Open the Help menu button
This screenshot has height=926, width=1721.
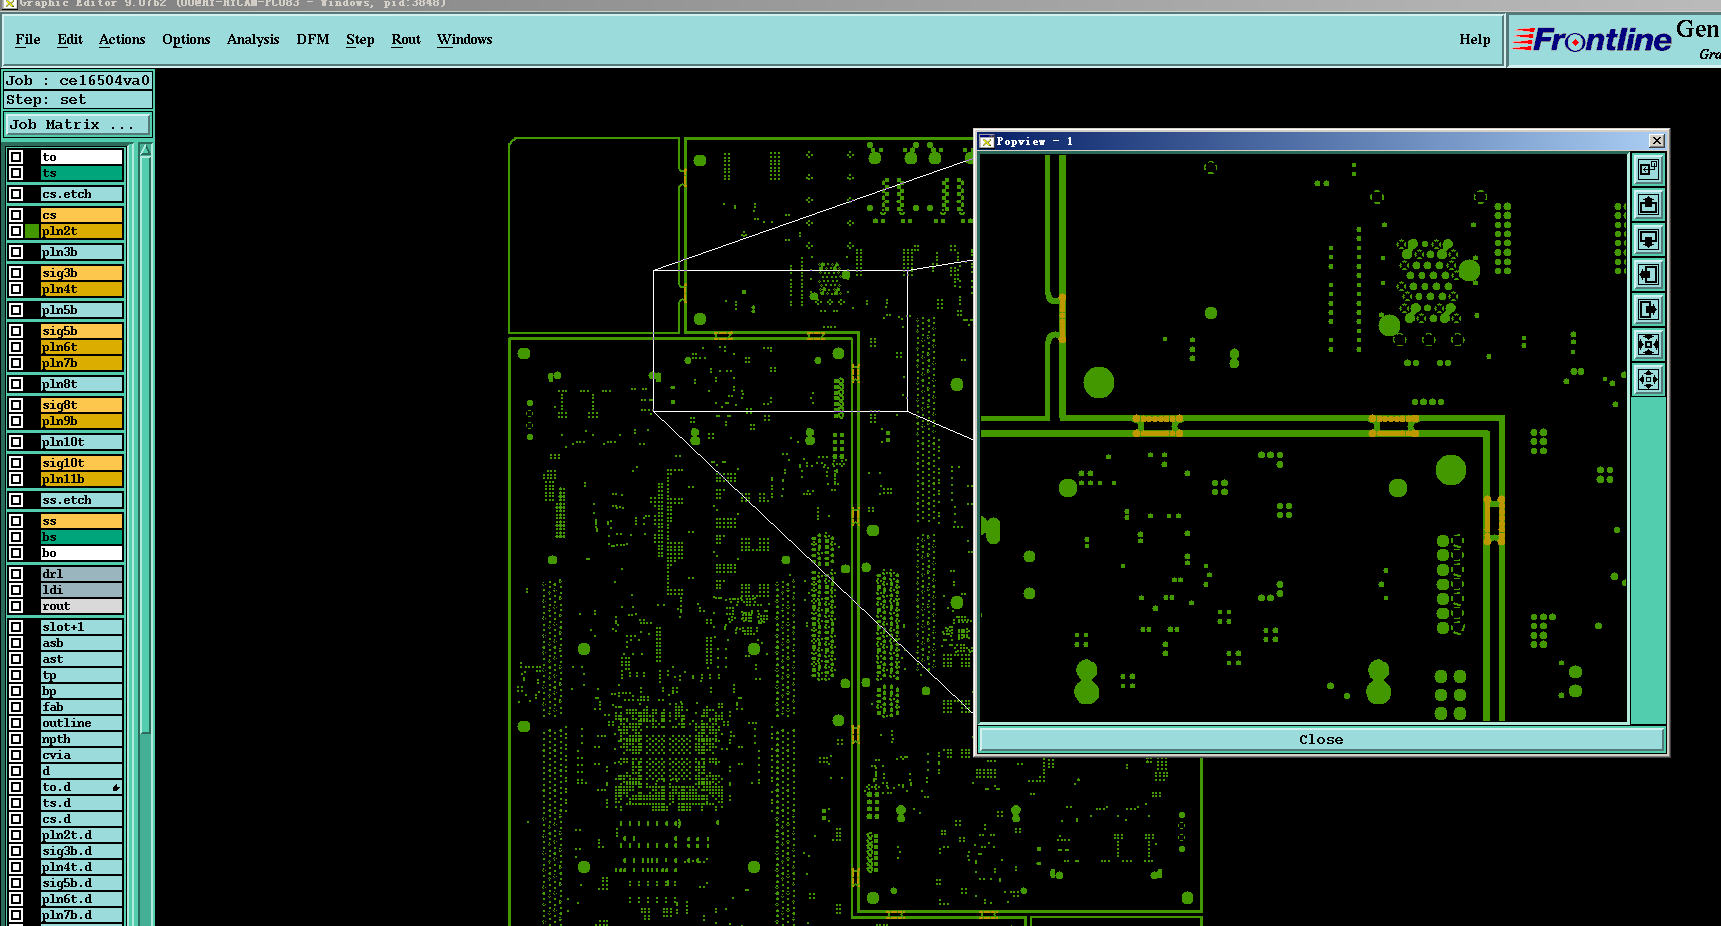click(x=1475, y=39)
